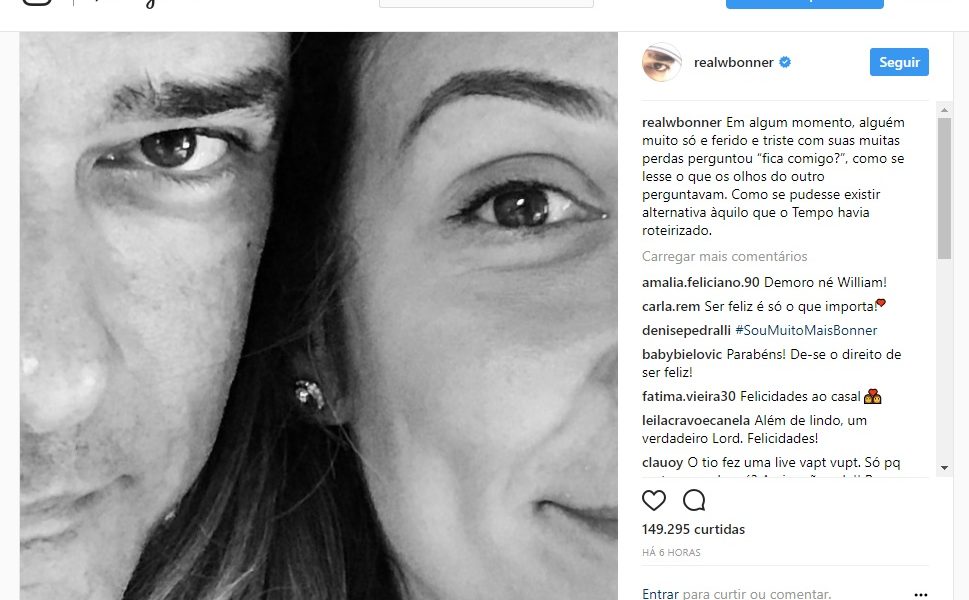Viewport: 969px width, 600px height.
Task: Expand Carregar mais comentários
Action: tap(724, 256)
